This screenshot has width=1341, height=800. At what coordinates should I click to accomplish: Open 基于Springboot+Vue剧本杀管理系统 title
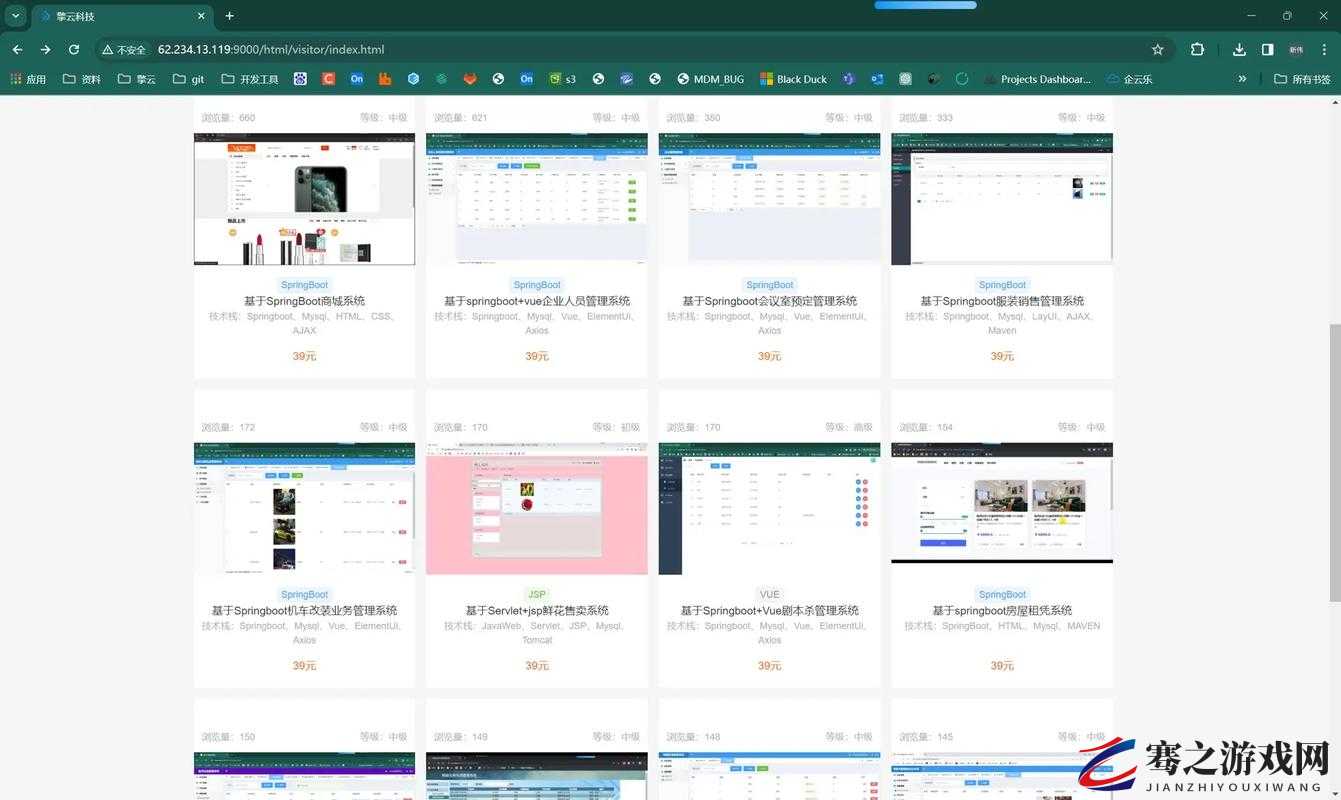[769, 611]
